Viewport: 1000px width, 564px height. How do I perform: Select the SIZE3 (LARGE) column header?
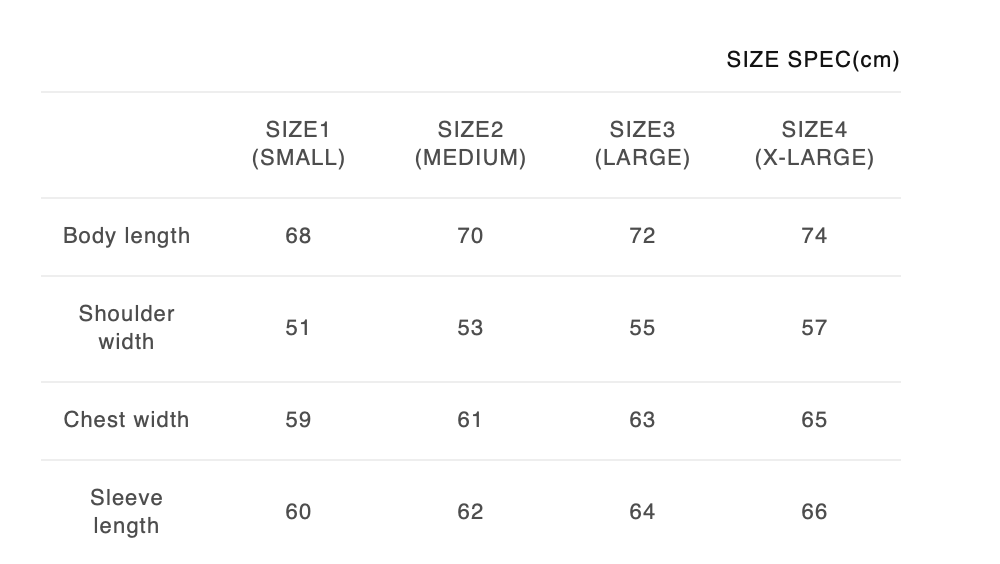[x=642, y=144]
